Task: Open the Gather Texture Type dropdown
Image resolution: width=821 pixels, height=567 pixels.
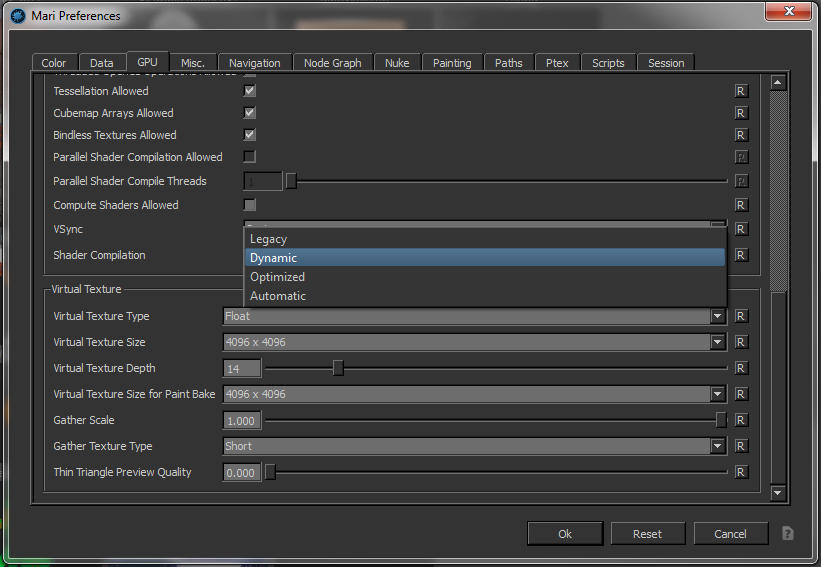Action: 474,447
